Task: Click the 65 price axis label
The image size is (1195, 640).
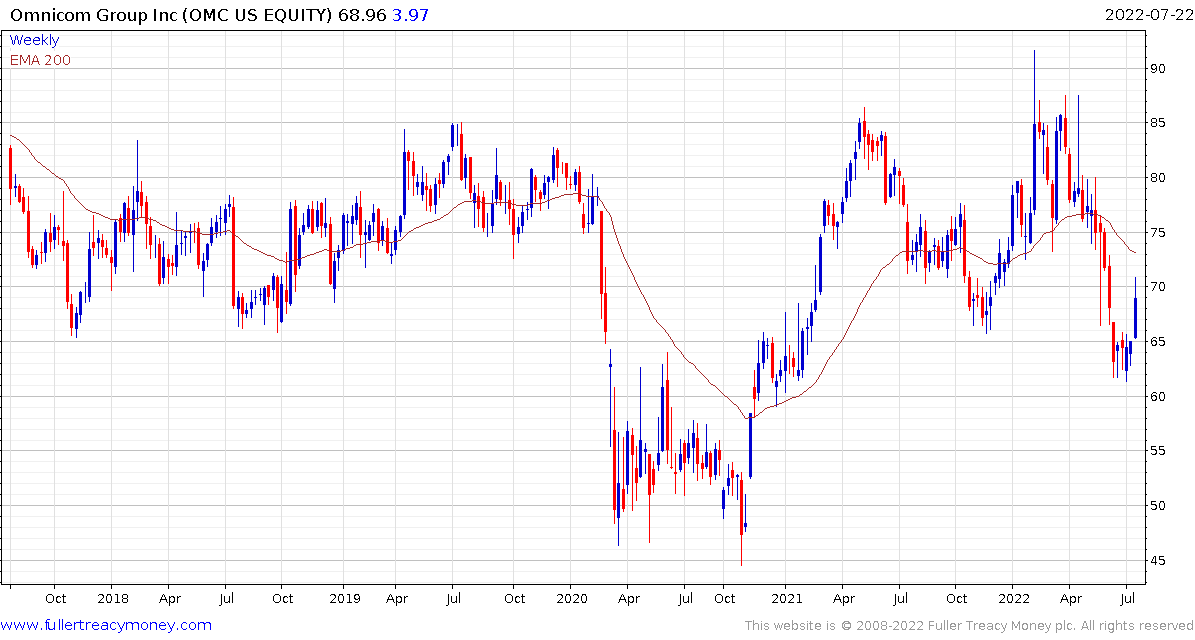Action: [x=1159, y=341]
